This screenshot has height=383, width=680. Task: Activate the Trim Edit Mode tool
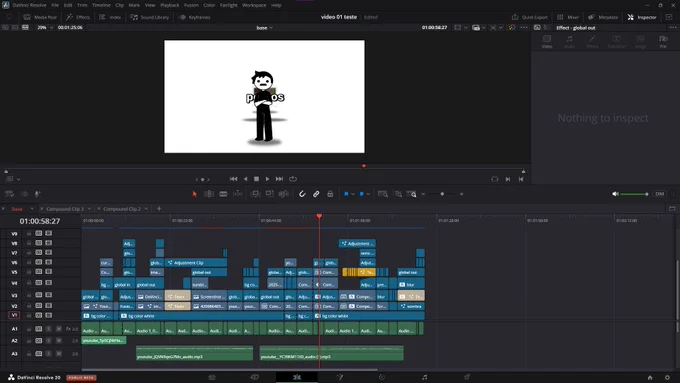pyautogui.click(x=209, y=194)
